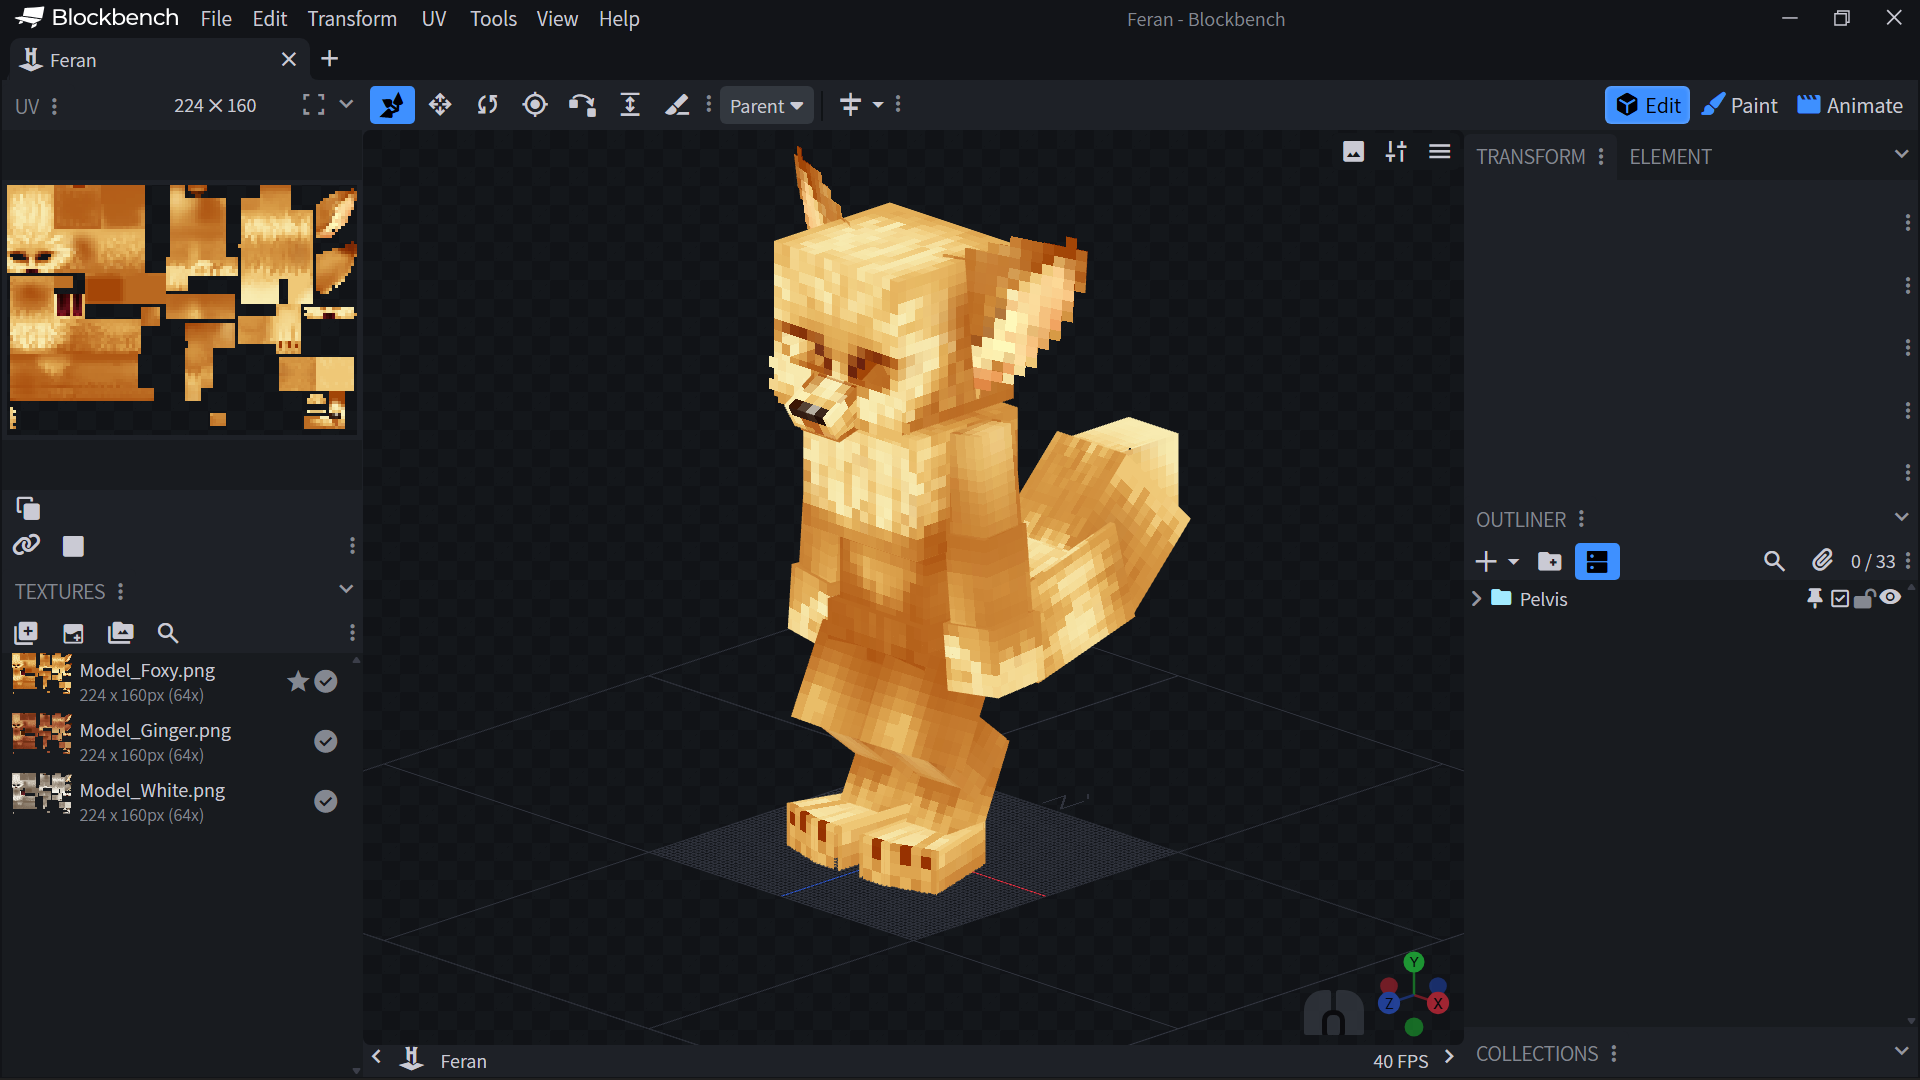Viewport: 1920px width, 1080px height.
Task: Open outliner search magnifier
Action: click(1774, 562)
